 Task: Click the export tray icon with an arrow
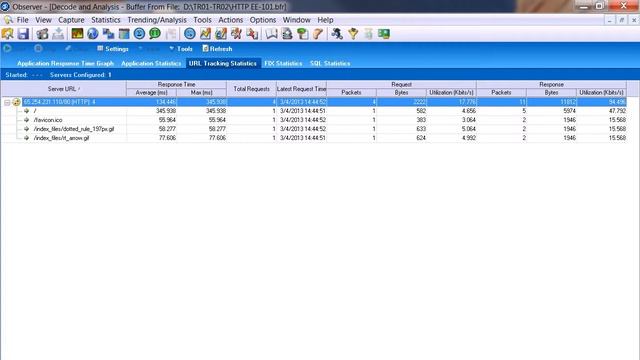58,34
